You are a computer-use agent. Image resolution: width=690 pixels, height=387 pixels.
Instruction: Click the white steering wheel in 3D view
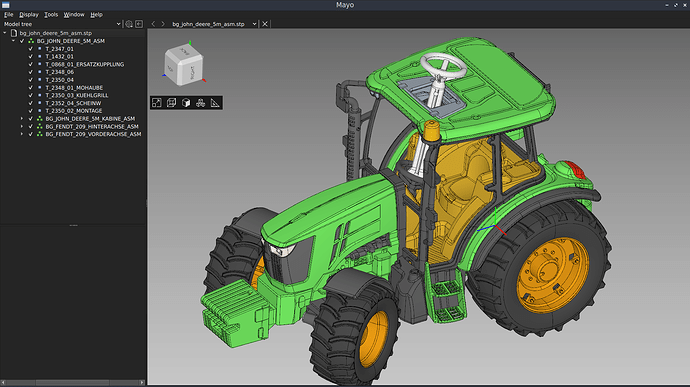click(443, 66)
